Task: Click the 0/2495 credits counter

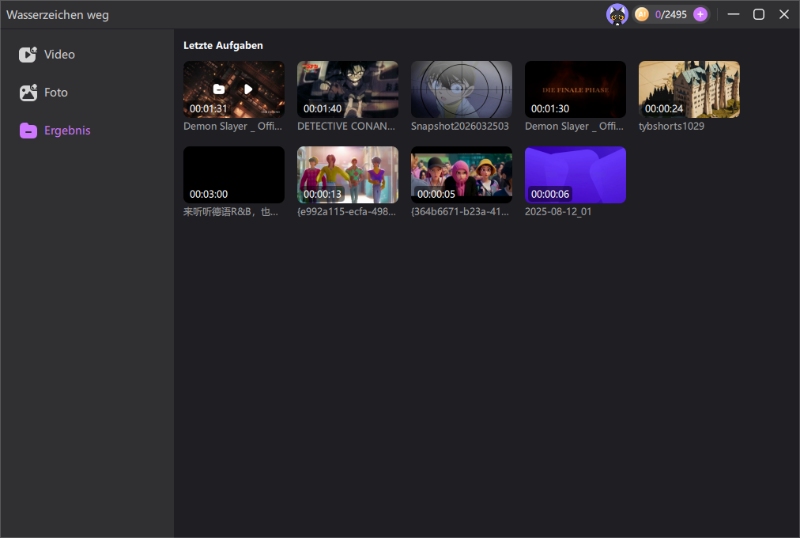Action: point(670,15)
